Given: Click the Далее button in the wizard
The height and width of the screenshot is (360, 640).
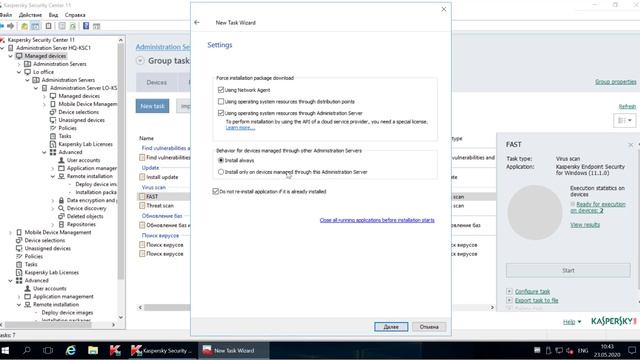Looking at the screenshot, I should click(x=391, y=327).
